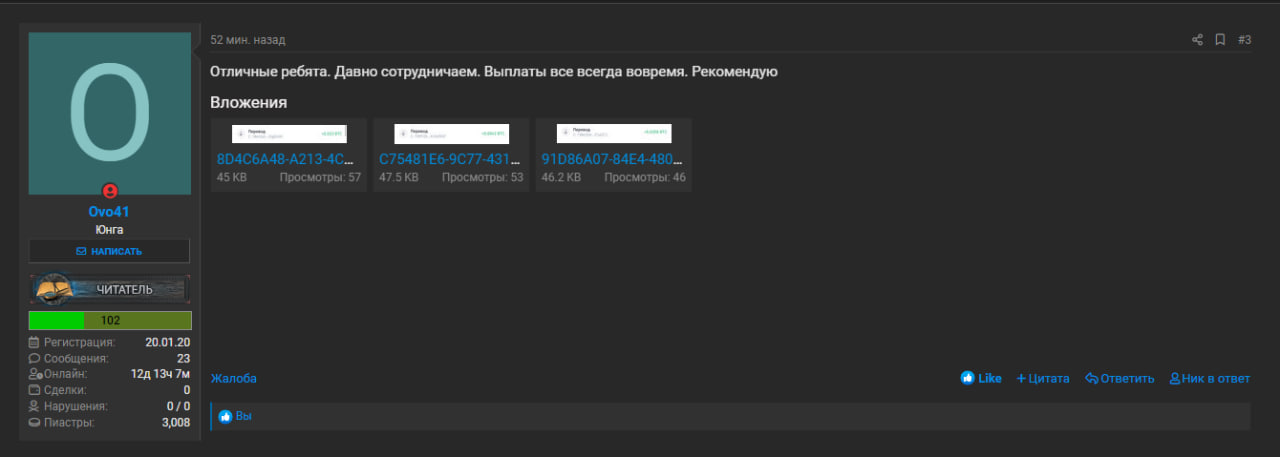Viewport: 1280px width, 457px height.
Task: Like the post by Ovo41
Action: [x=981, y=378]
